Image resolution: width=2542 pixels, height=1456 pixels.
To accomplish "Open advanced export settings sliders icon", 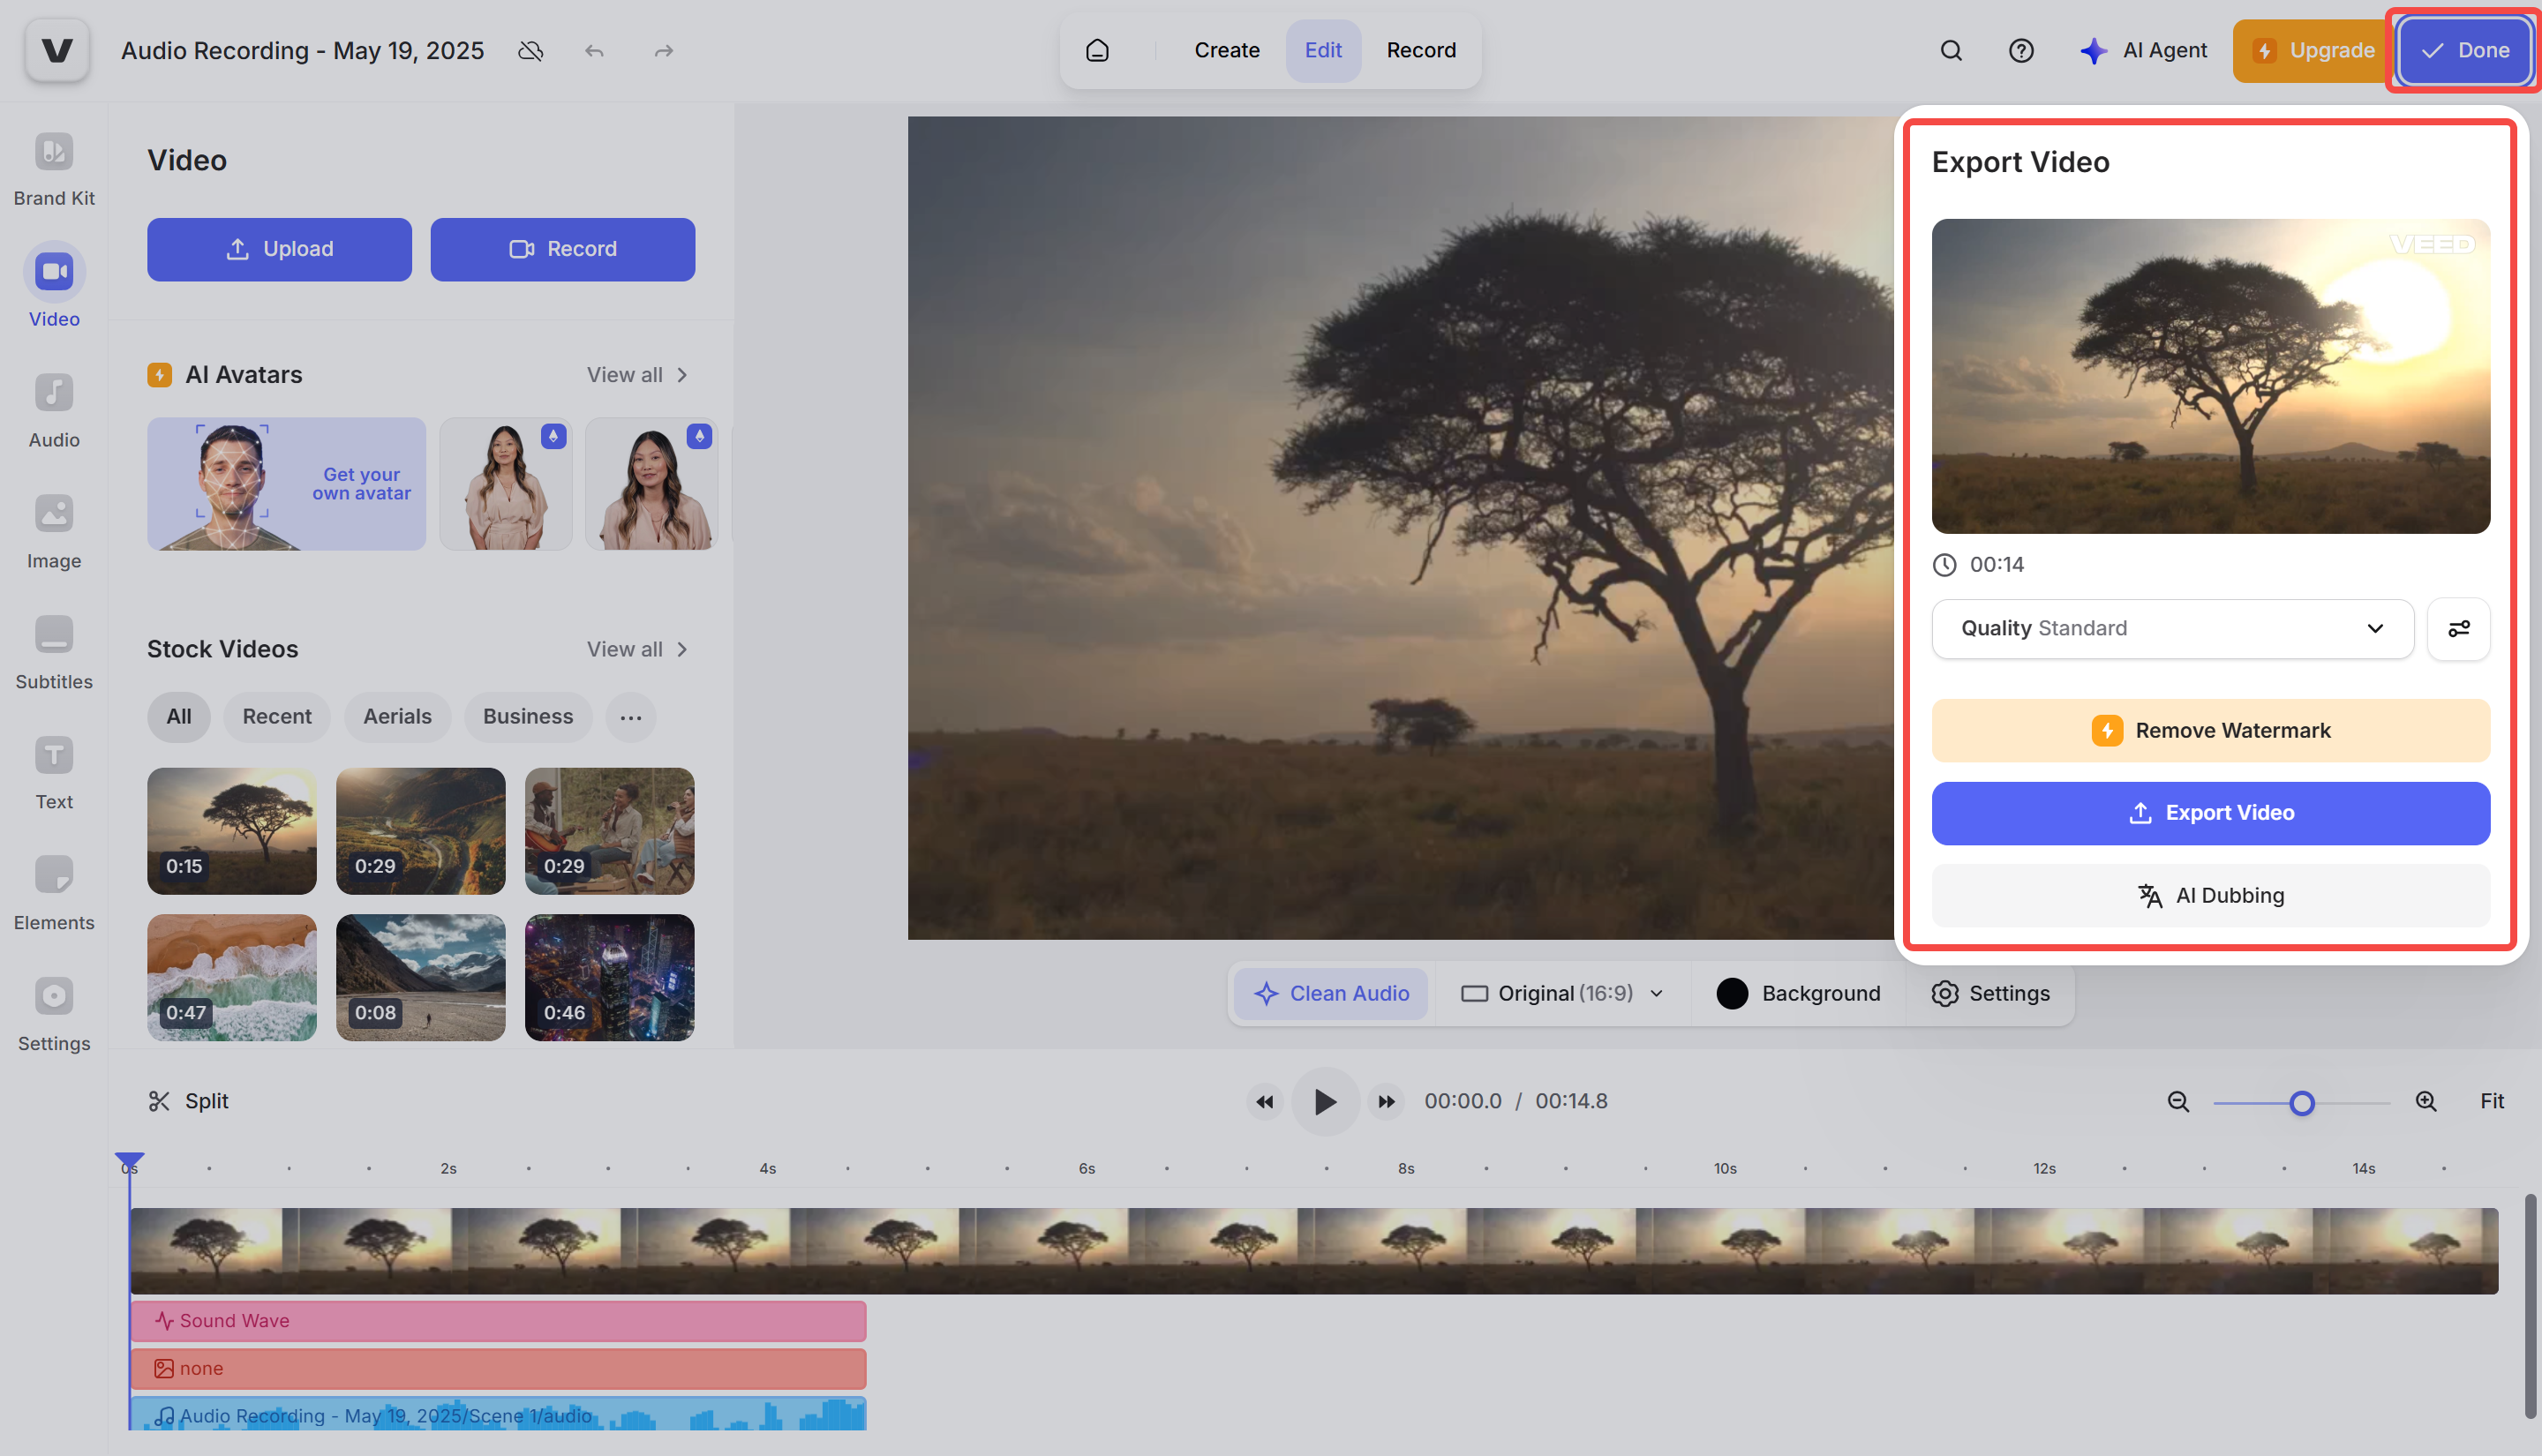I will click(x=2459, y=628).
